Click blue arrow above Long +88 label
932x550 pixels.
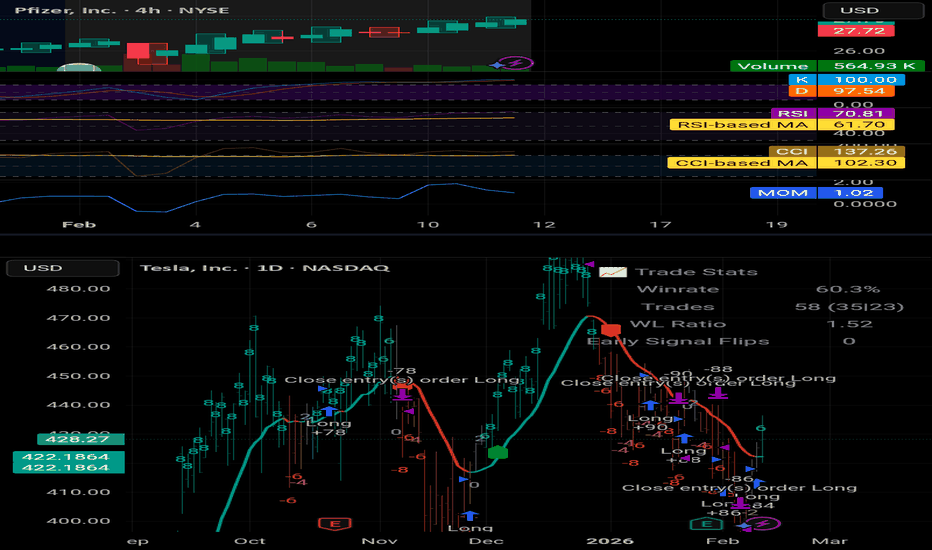point(683,438)
